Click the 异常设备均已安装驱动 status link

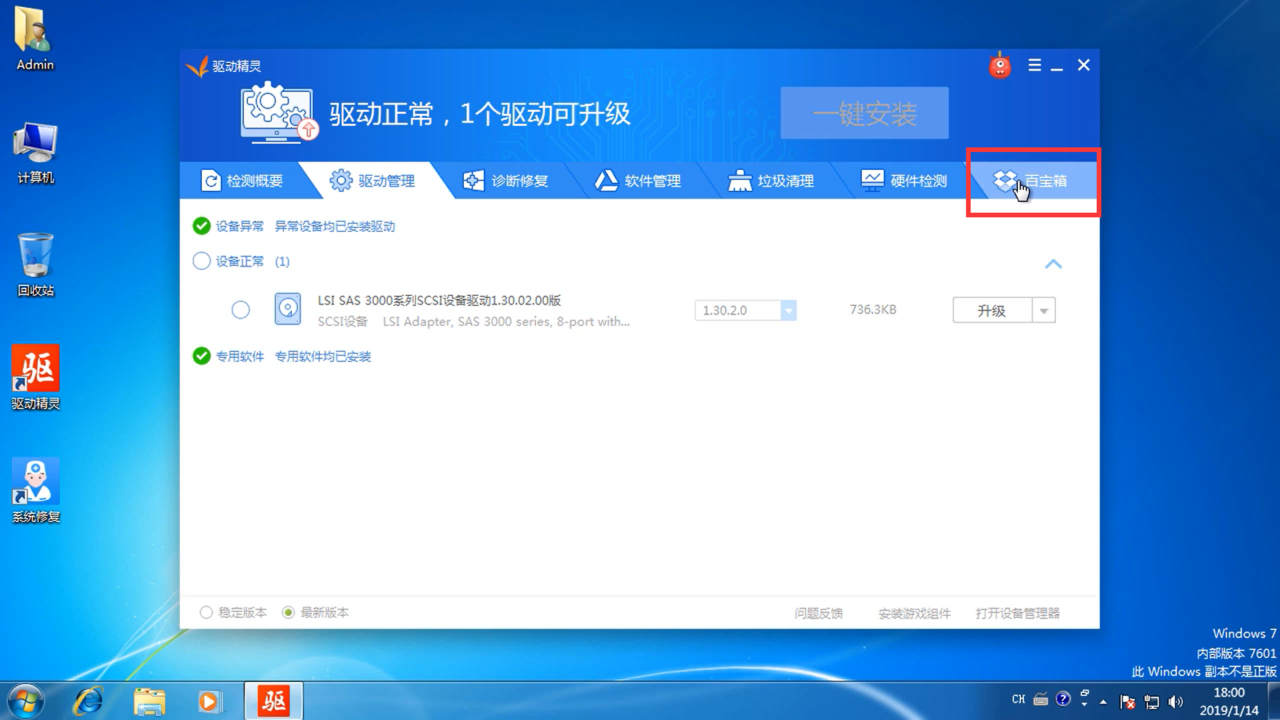point(335,227)
